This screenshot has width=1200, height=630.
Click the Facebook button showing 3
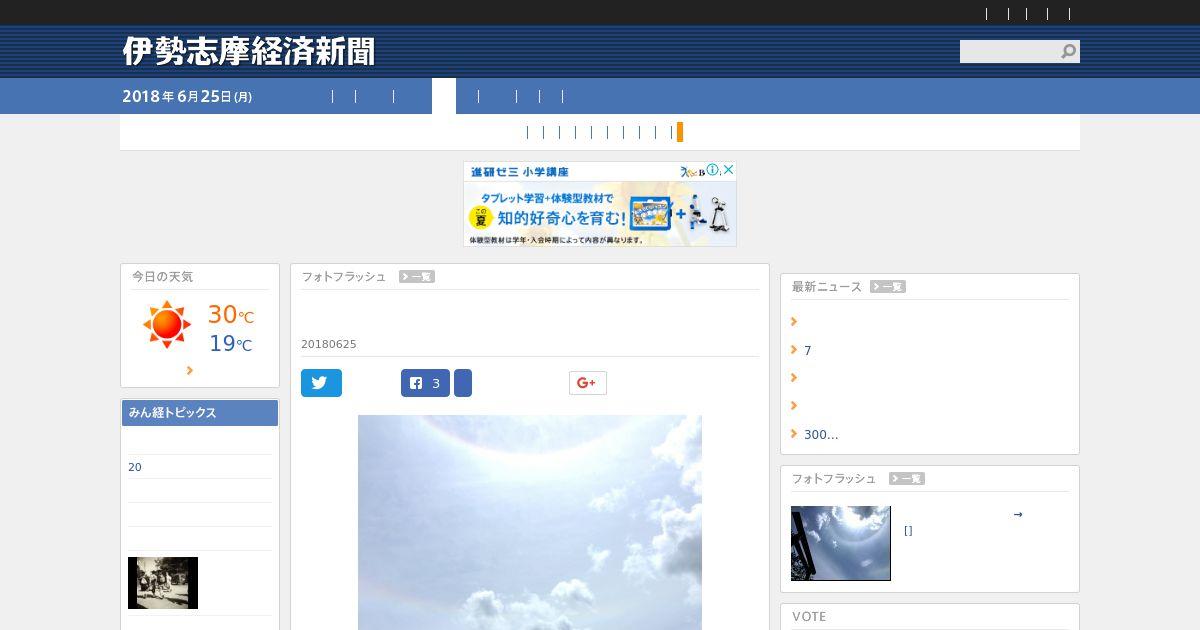point(425,383)
